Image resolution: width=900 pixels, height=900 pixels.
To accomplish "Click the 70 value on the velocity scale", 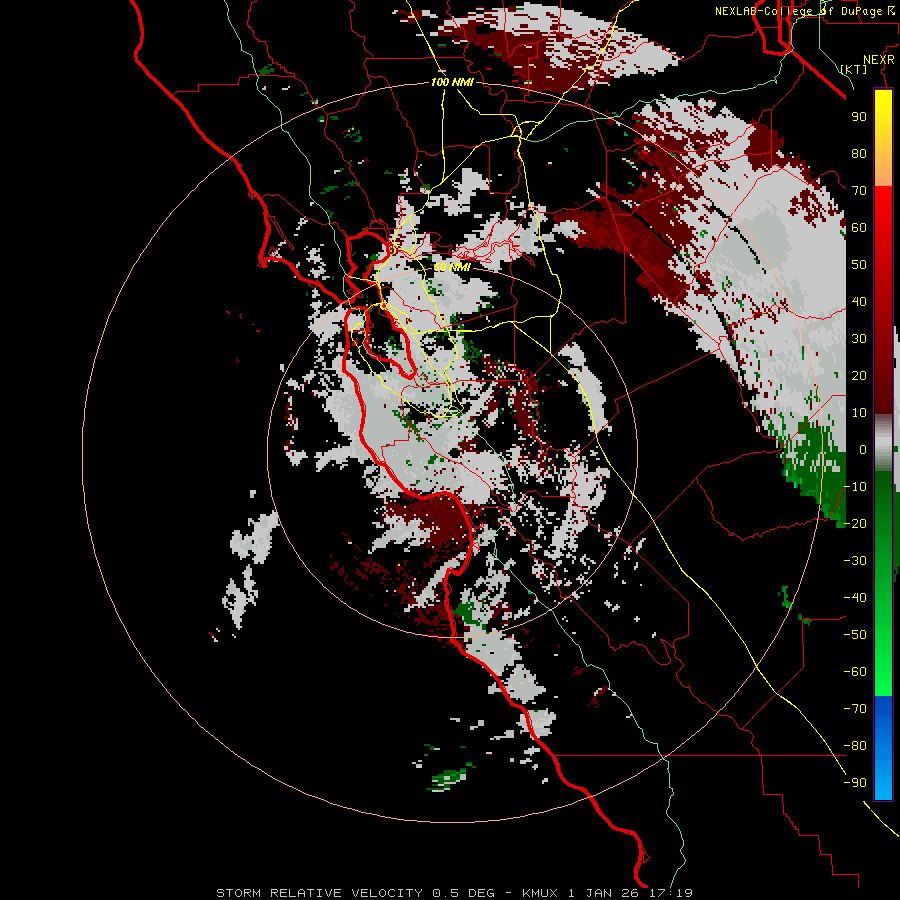I will [859, 191].
